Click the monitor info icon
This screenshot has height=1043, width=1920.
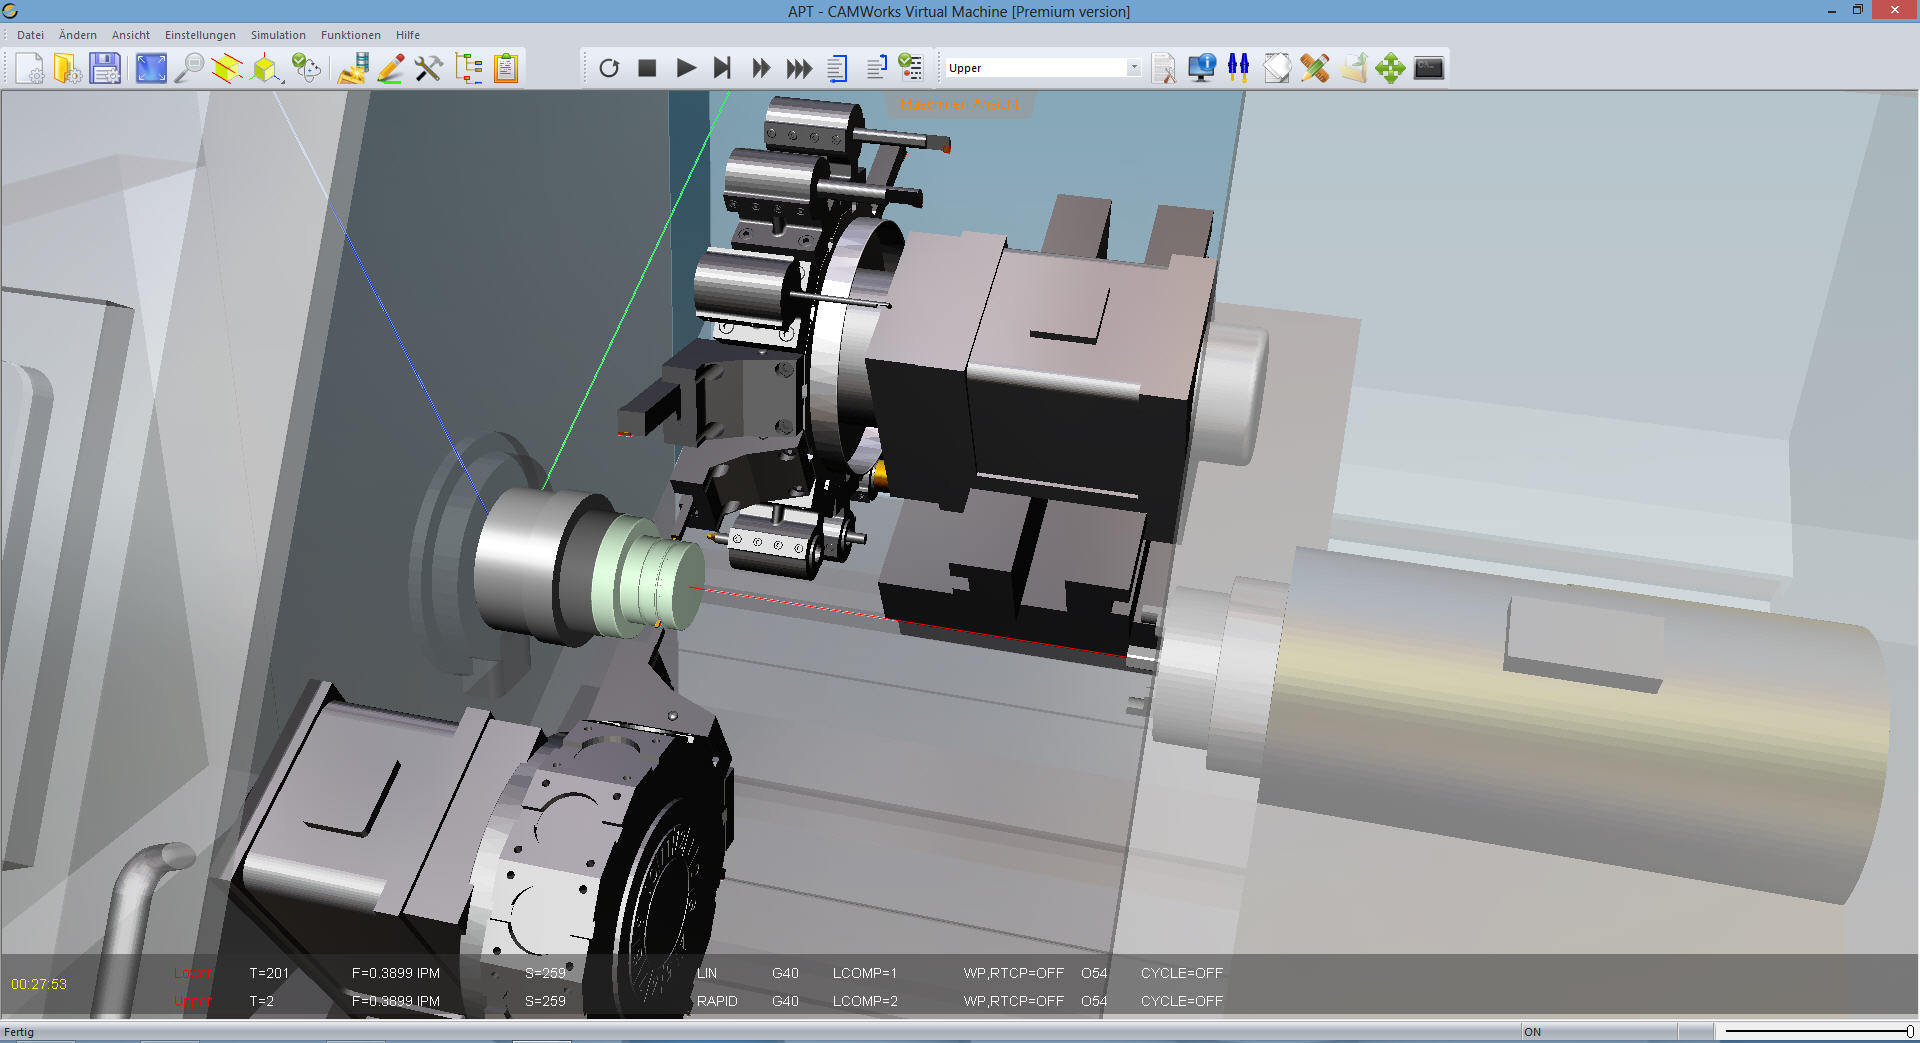[1201, 68]
